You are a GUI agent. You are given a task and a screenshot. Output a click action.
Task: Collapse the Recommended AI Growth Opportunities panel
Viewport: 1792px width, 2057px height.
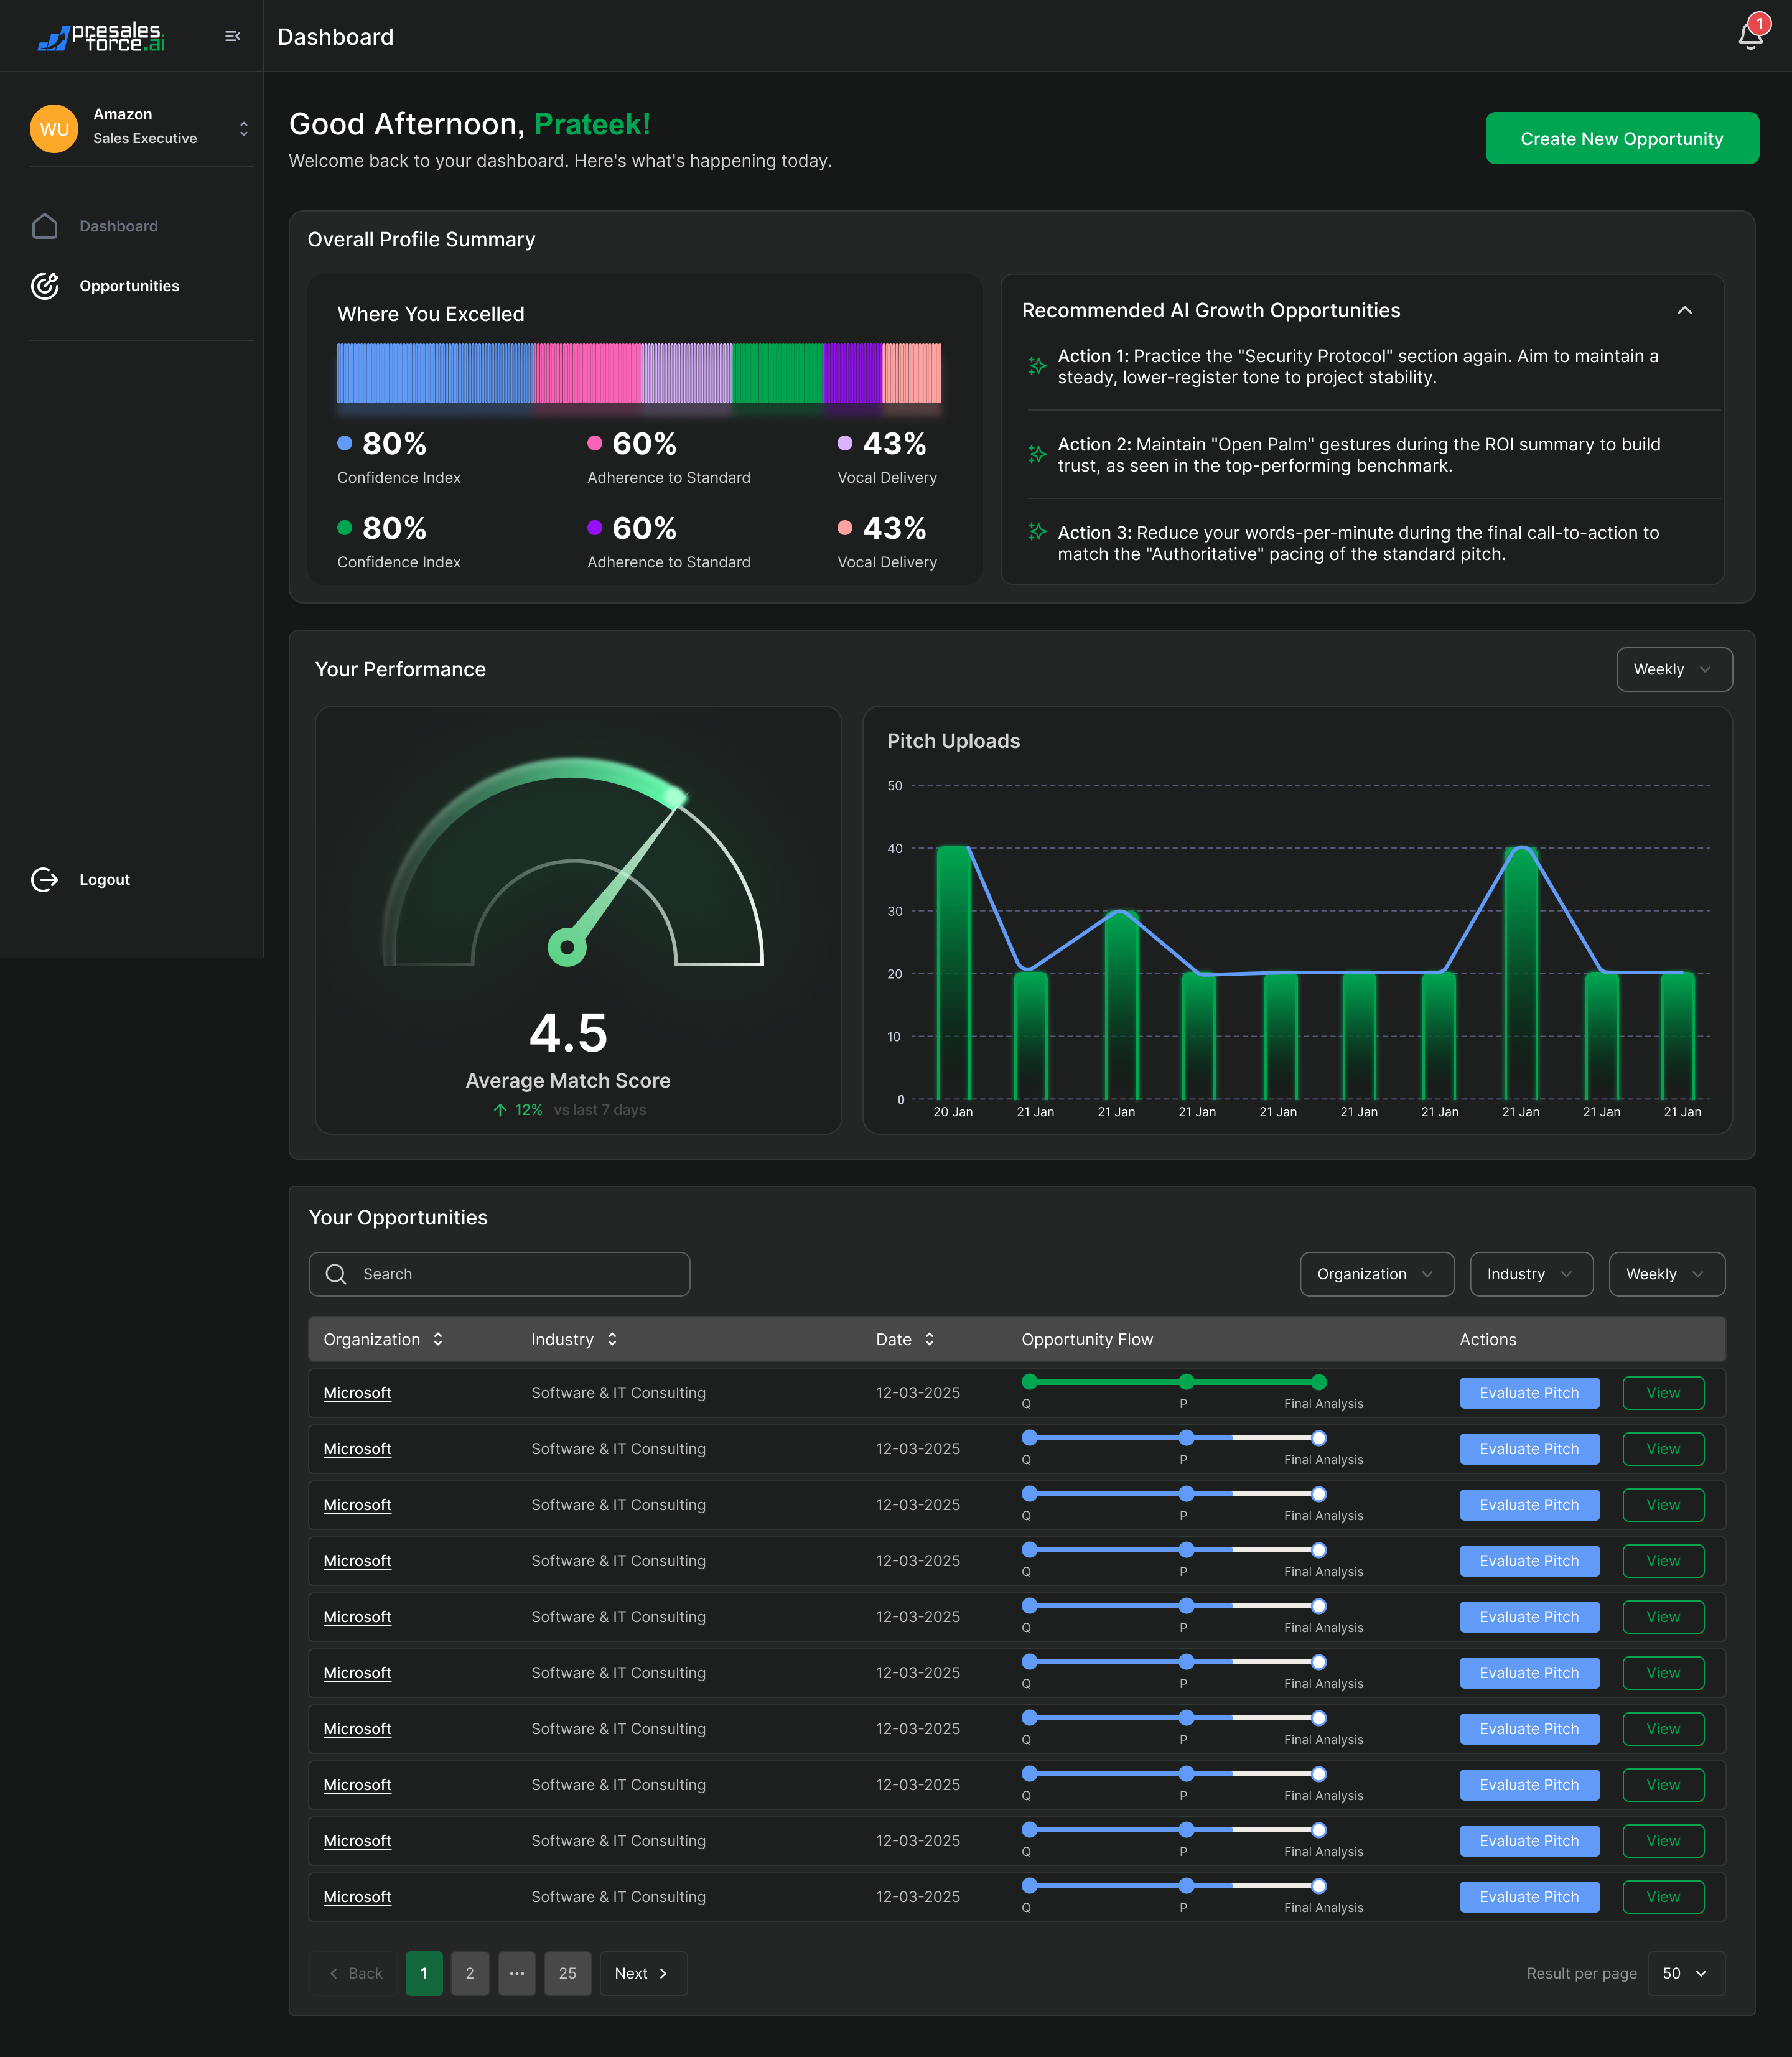coord(1686,311)
